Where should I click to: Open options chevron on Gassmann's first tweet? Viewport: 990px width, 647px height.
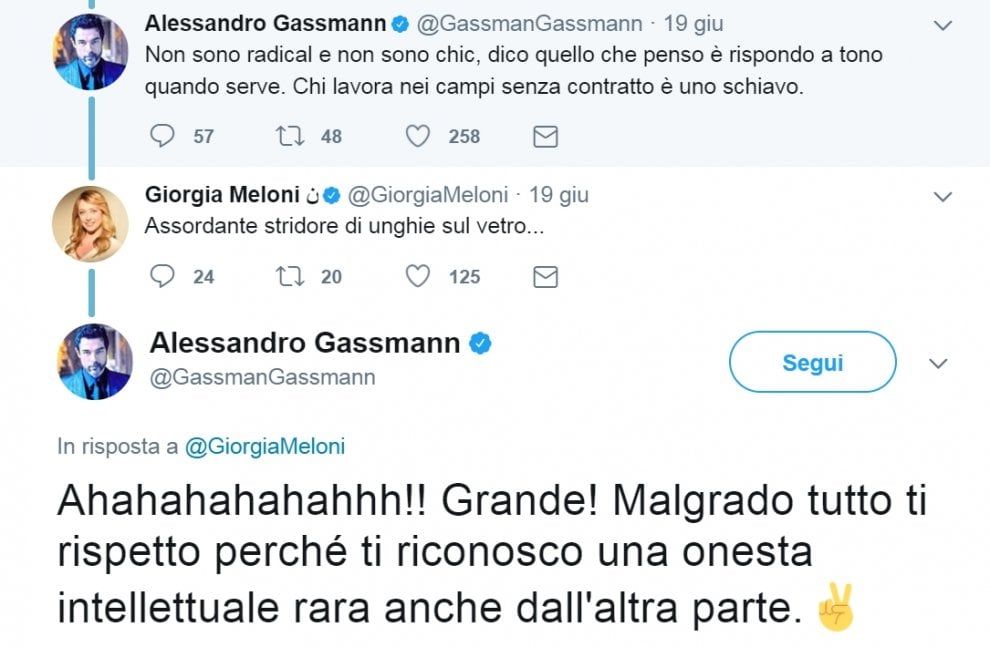[x=943, y=25]
